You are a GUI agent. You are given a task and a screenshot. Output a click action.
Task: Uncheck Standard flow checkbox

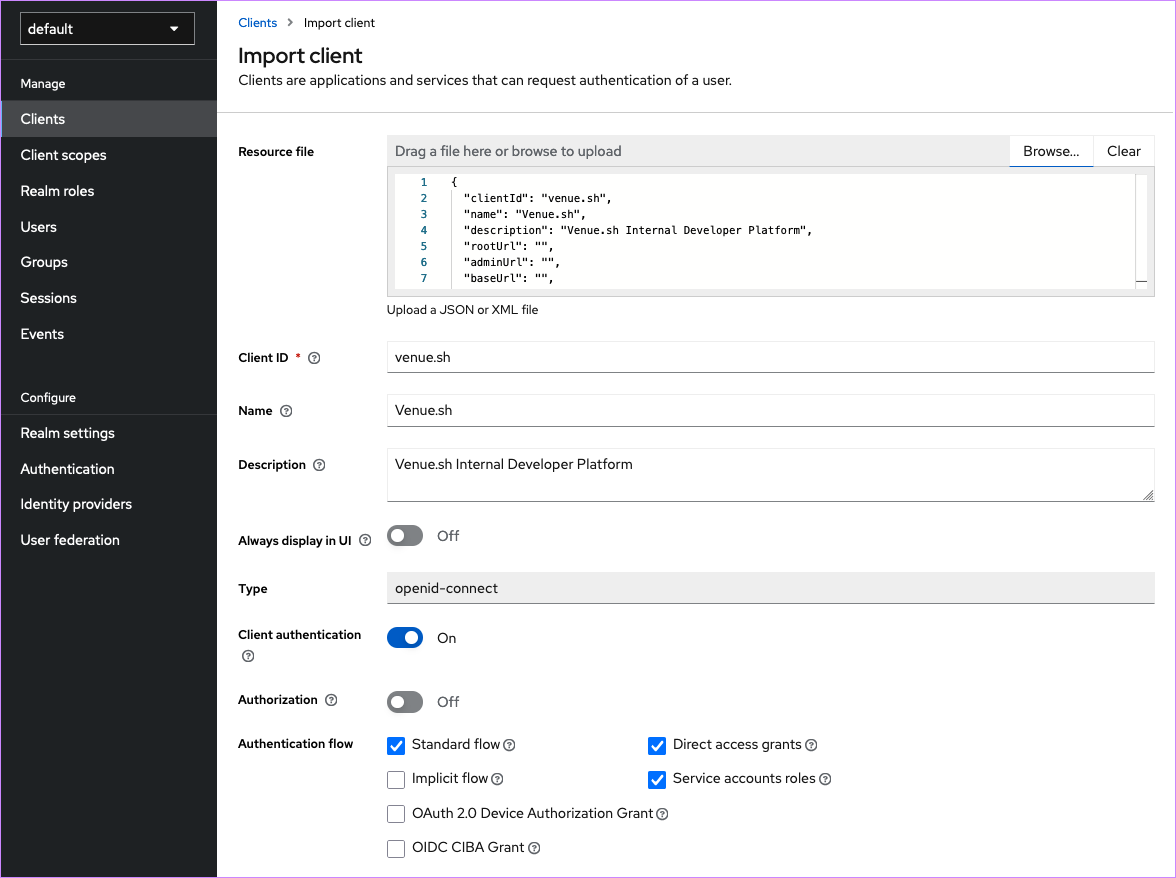396,745
